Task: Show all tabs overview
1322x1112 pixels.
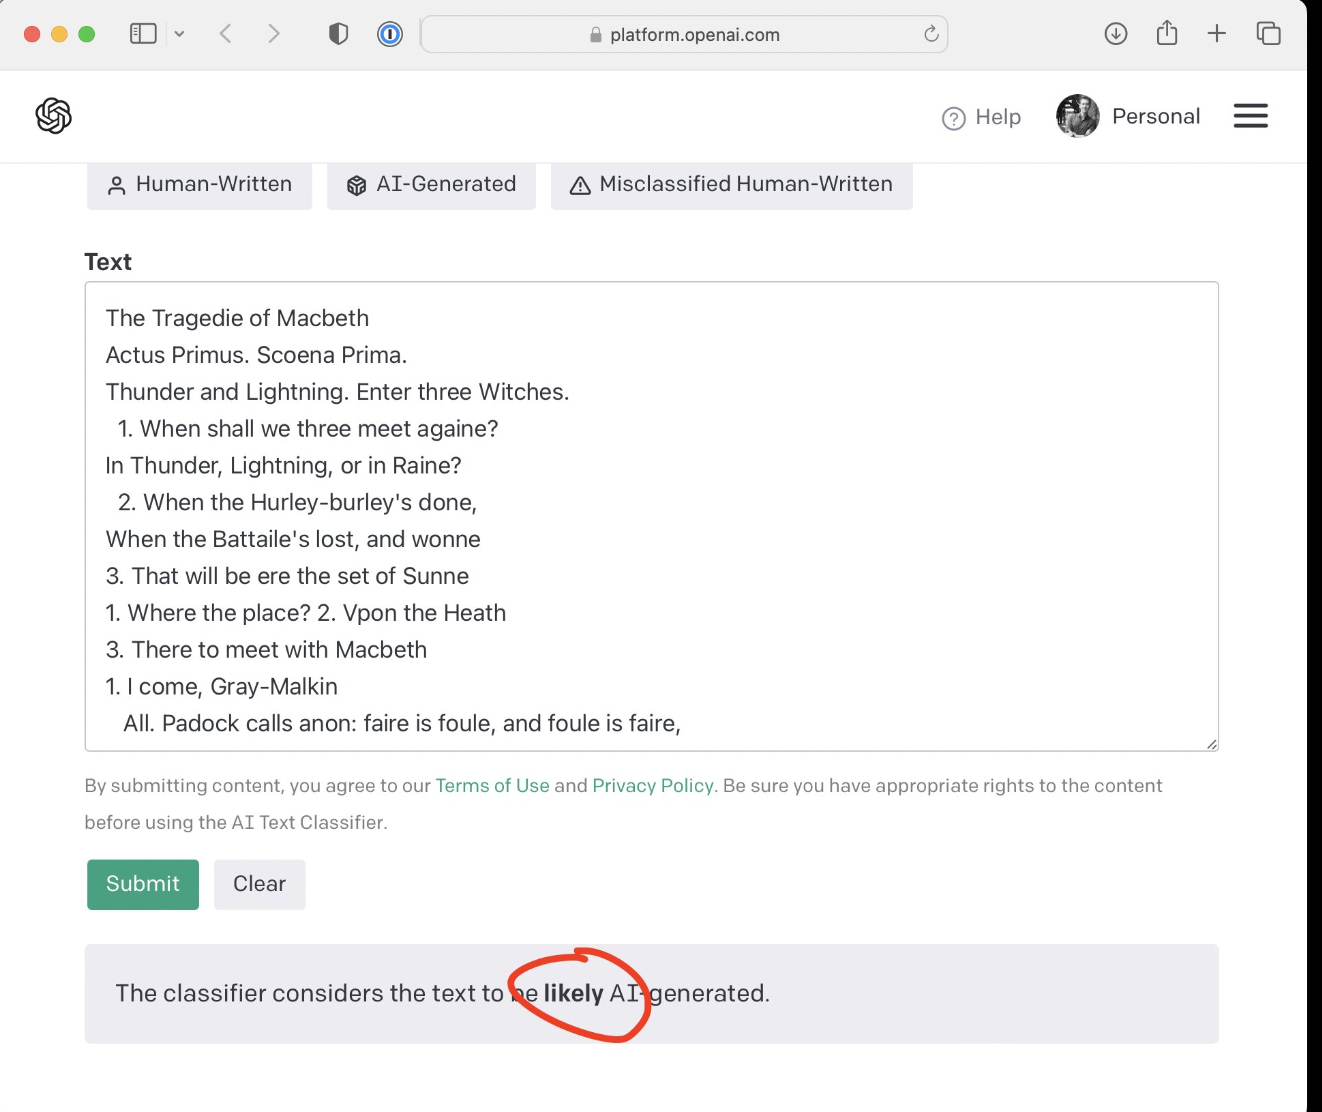Action: pos(1268,33)
